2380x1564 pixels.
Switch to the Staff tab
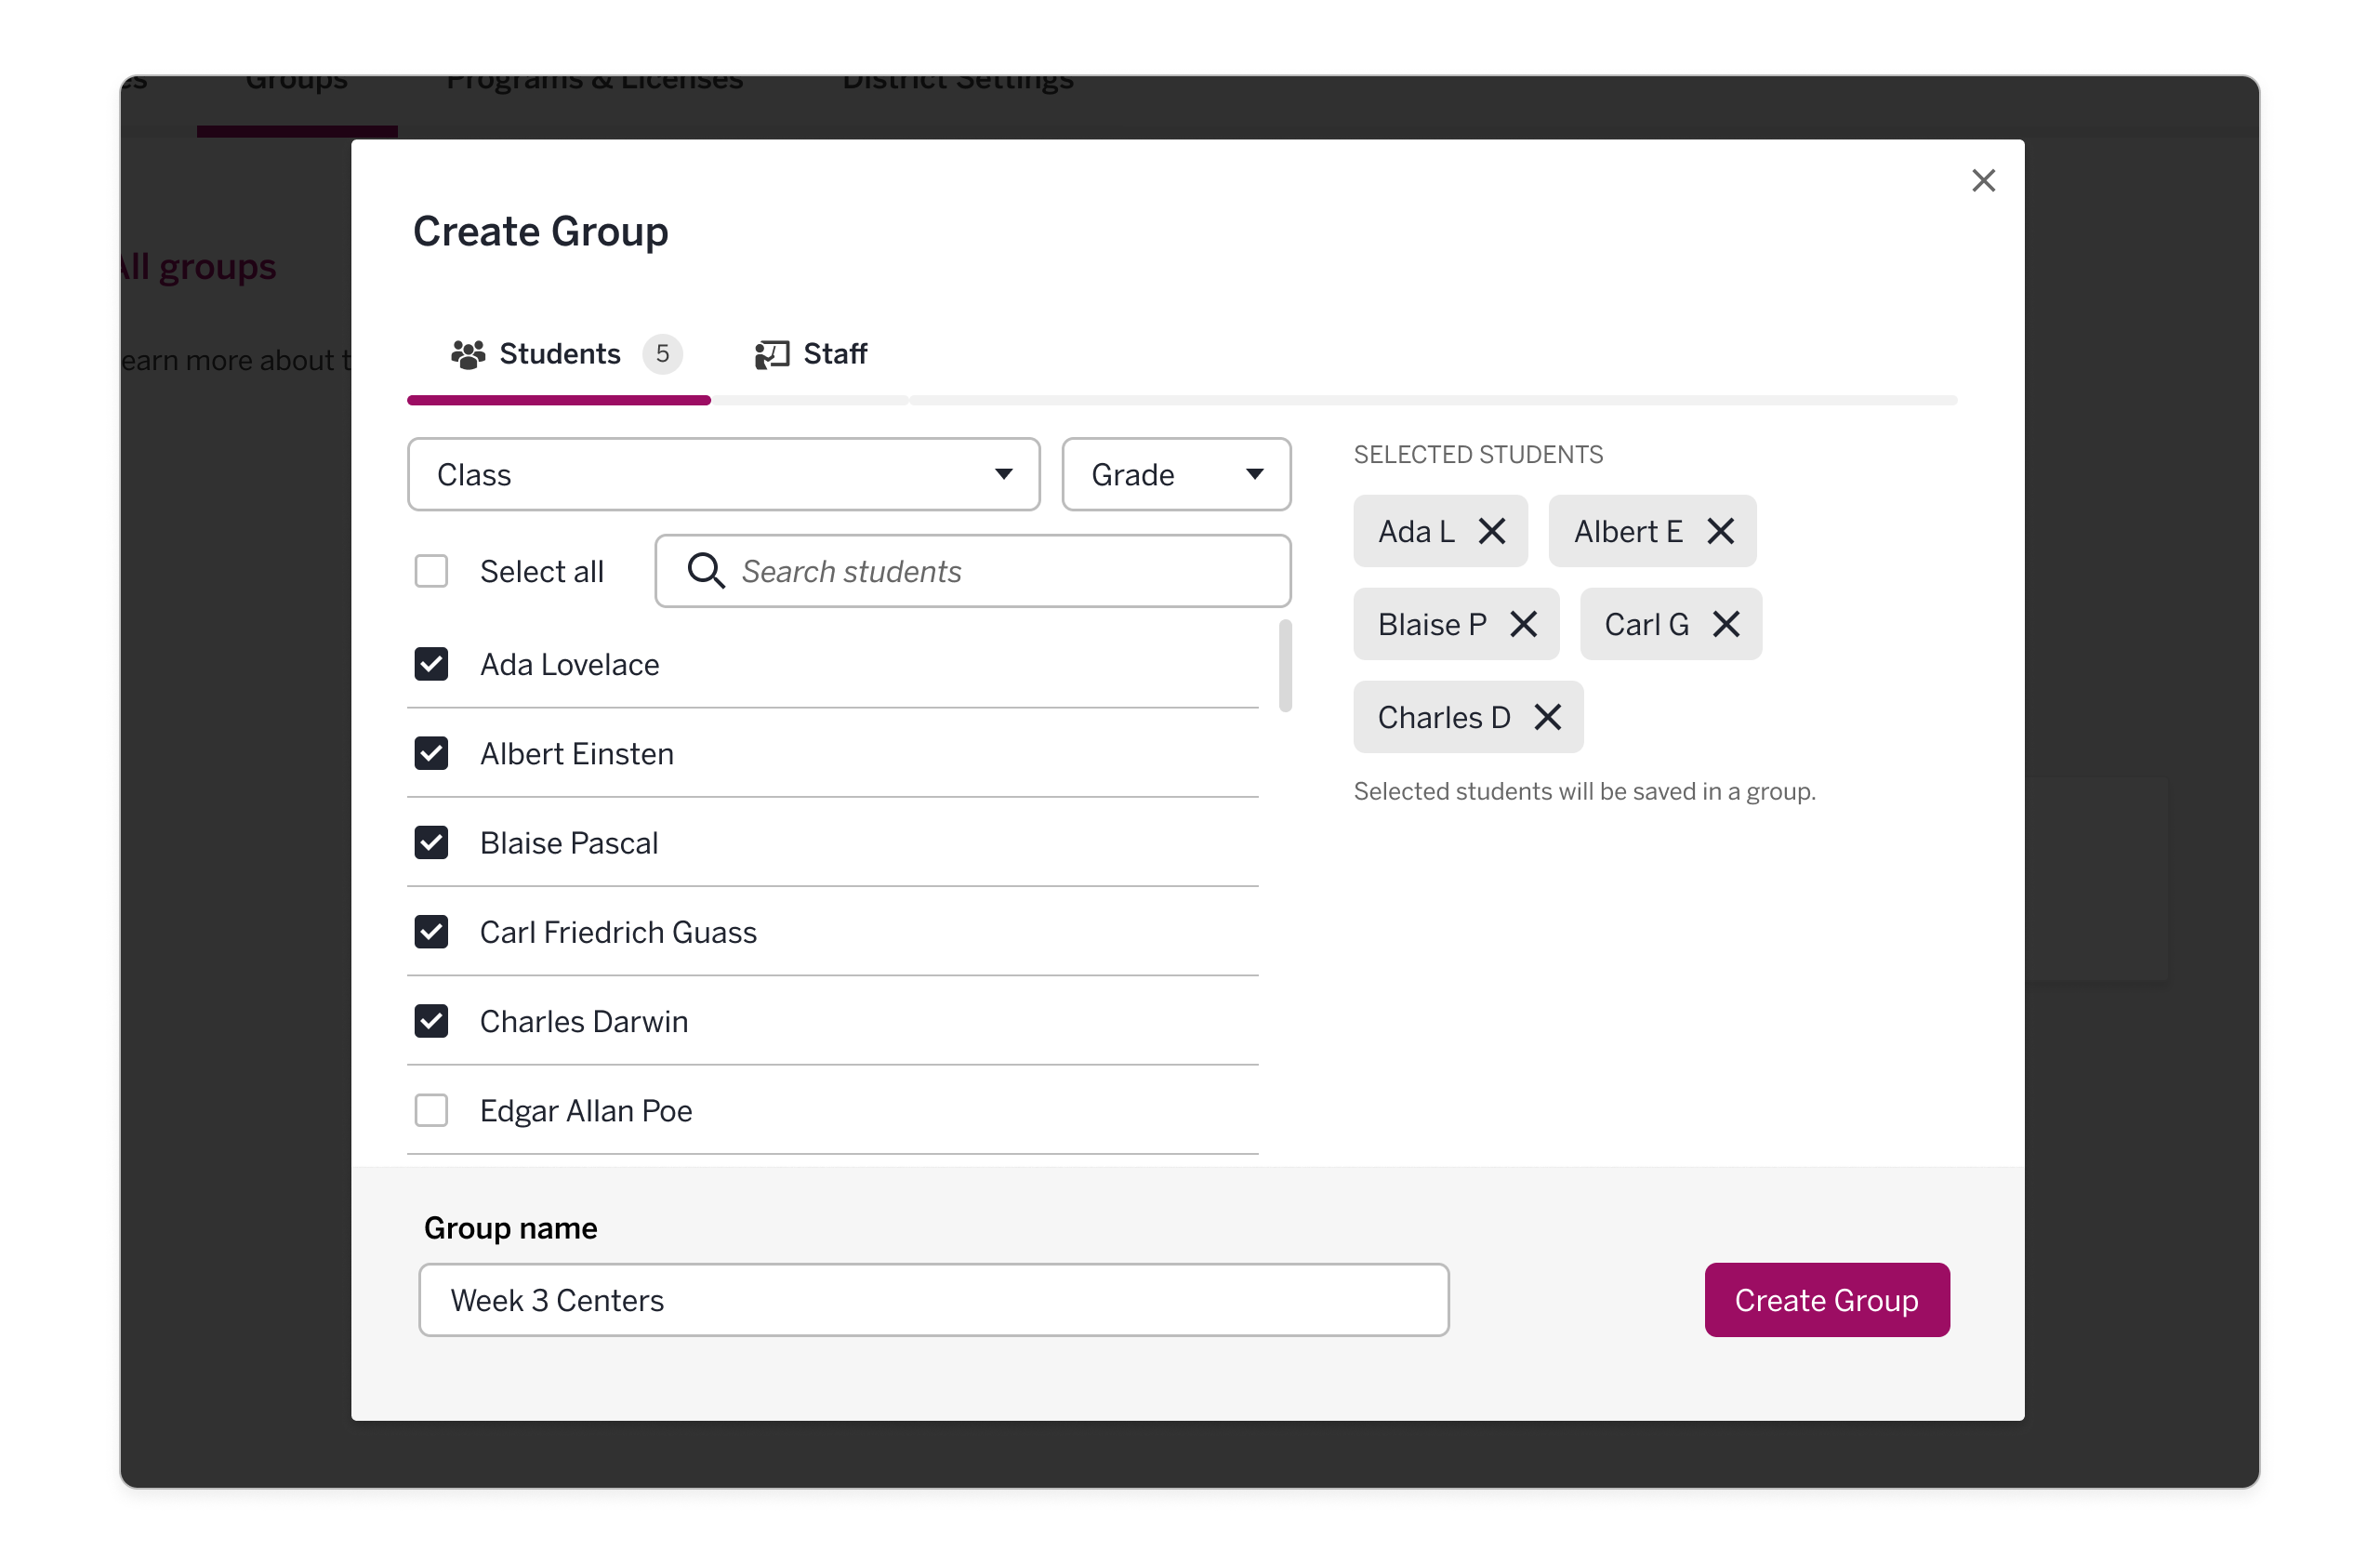[835, 353]
